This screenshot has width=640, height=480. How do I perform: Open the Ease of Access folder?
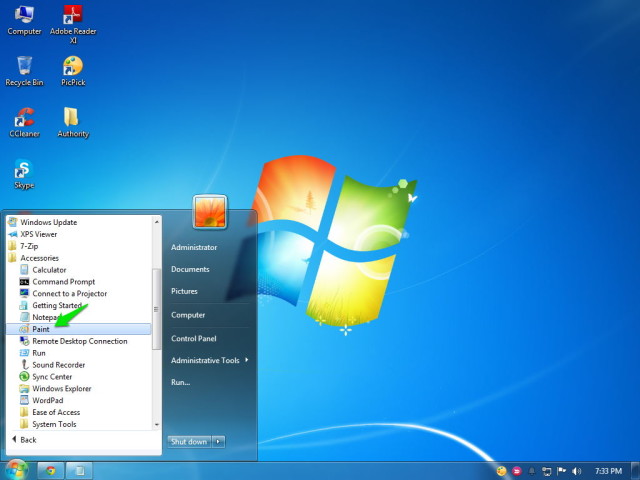pos(56,412)
